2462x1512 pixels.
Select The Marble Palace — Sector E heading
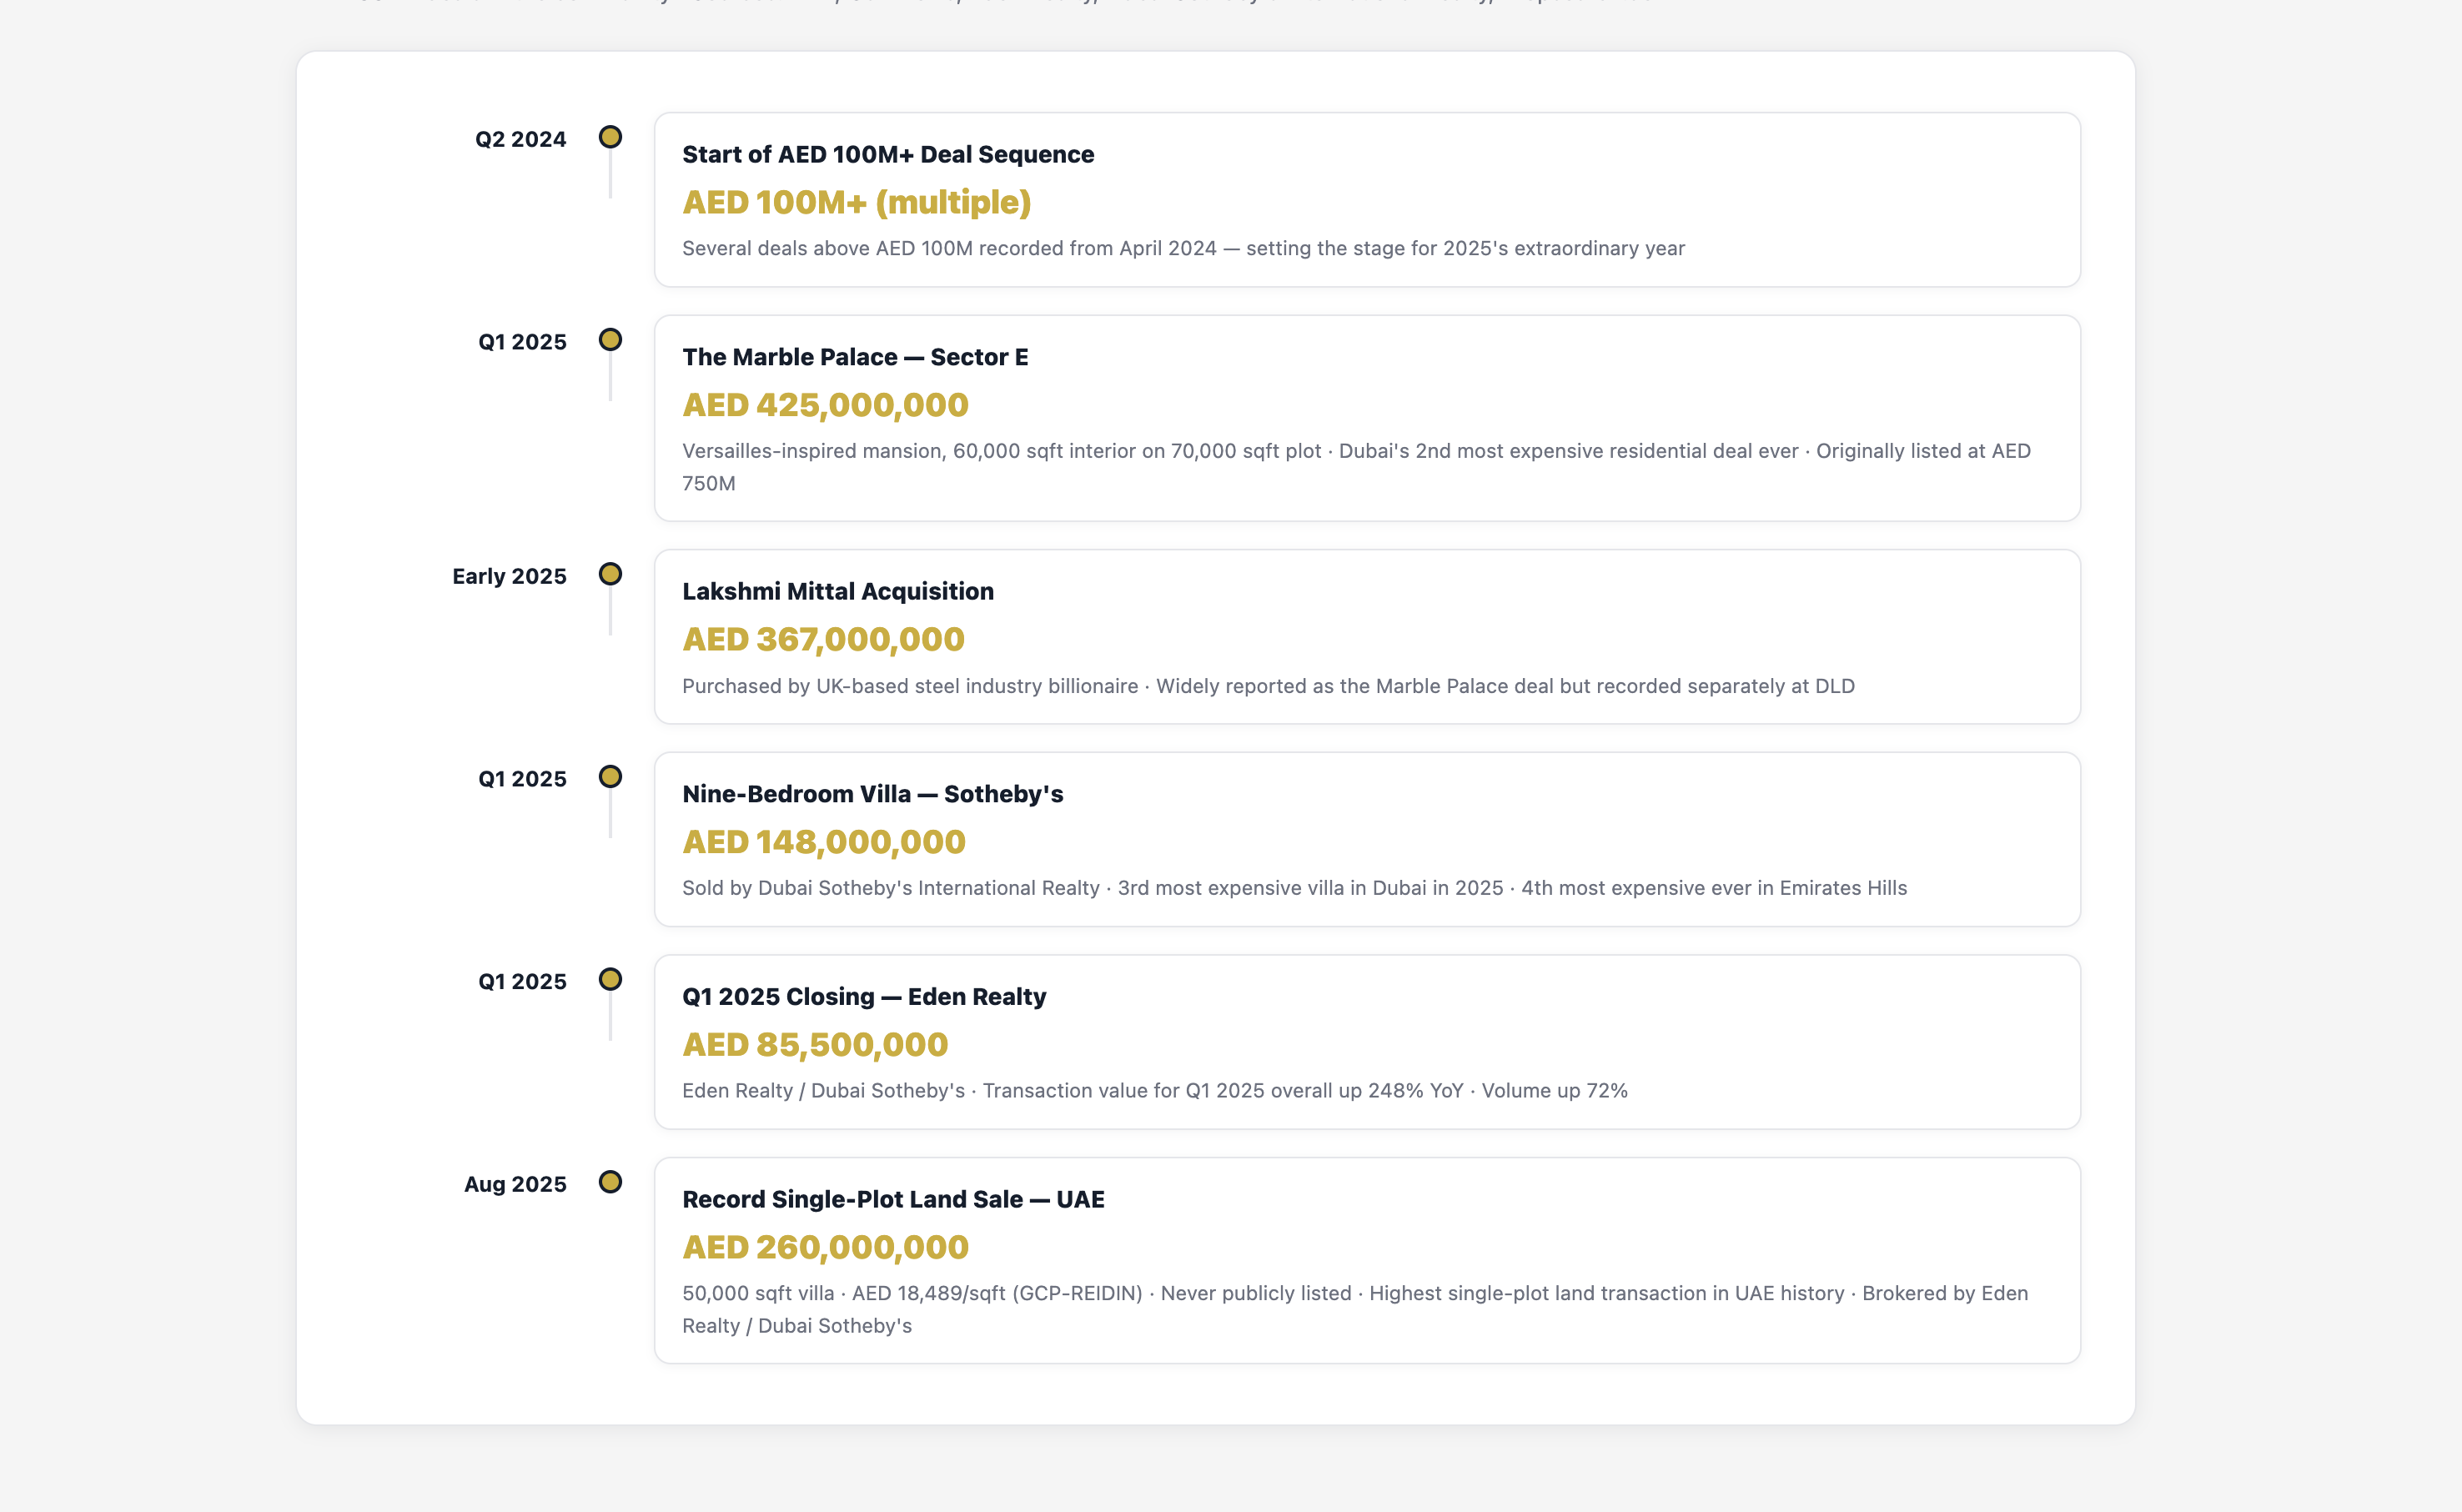pyautogui.click(x=854, y=358)
